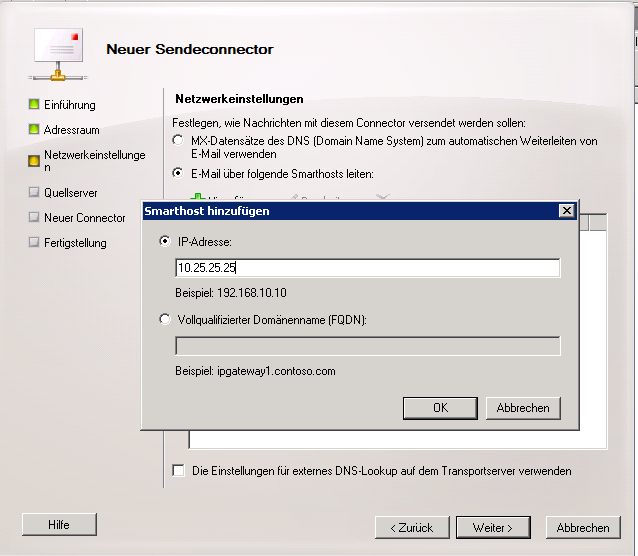
Task: Click the Netzwerkeinstellungen section heading
Action: [x=239, y=99]
